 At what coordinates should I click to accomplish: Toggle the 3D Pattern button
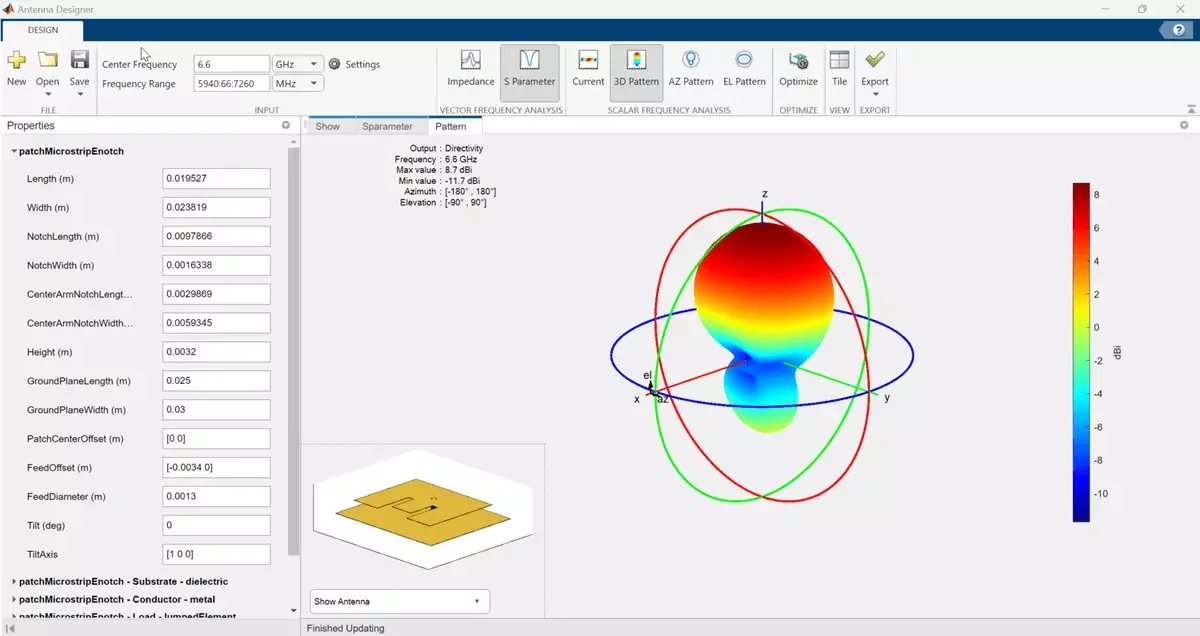point(636,67)
